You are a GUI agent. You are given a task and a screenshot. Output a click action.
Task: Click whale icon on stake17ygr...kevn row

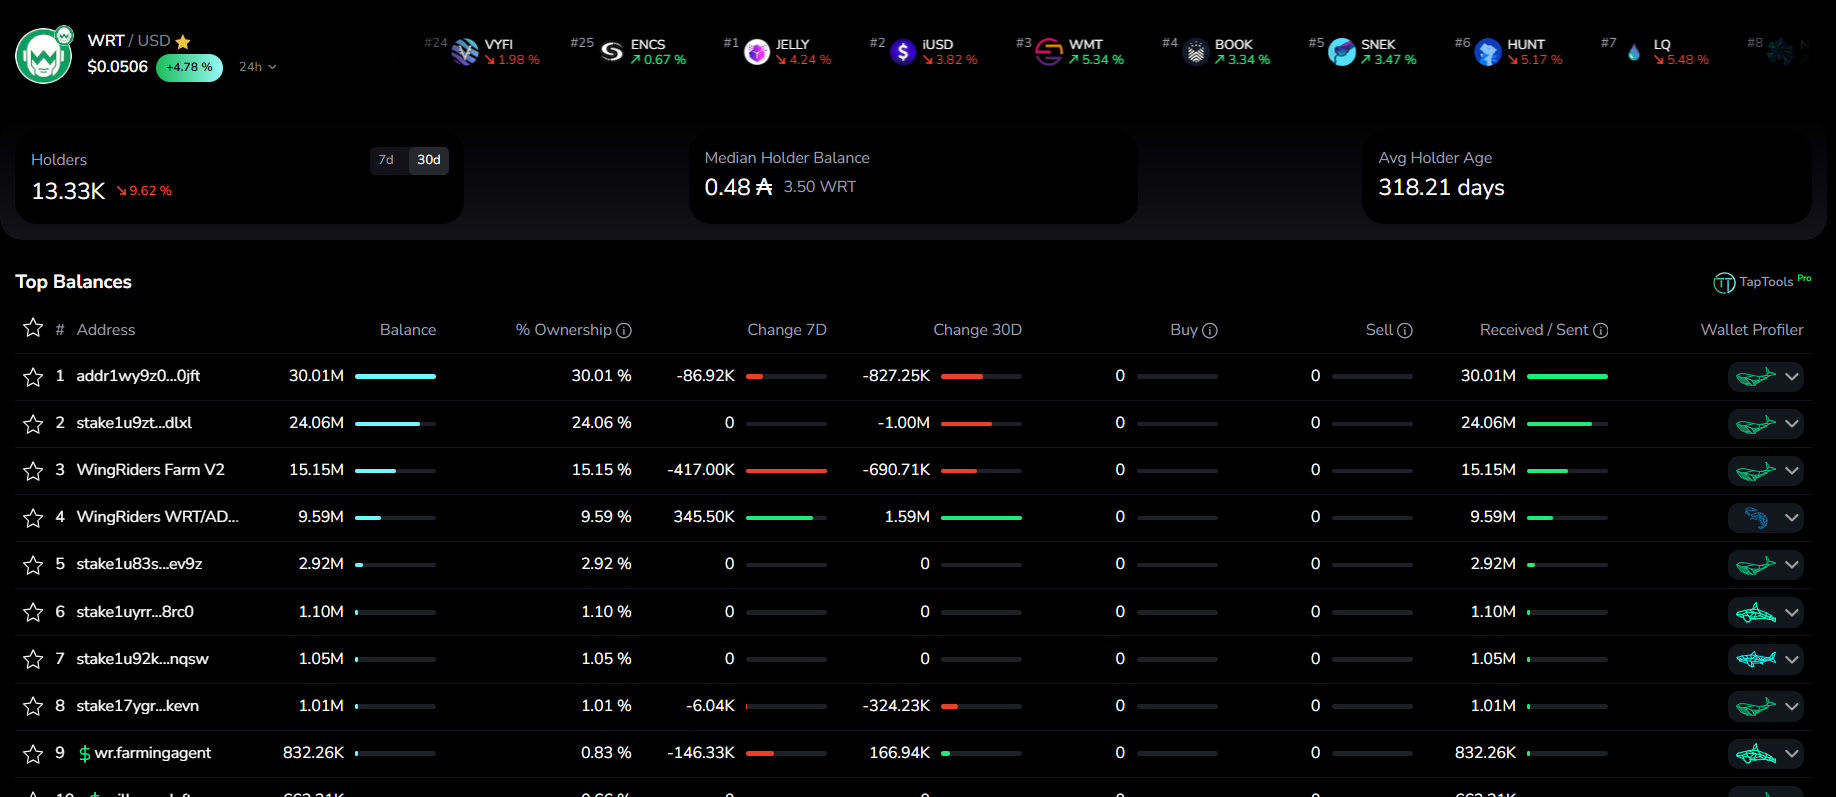pos(1756,707)
